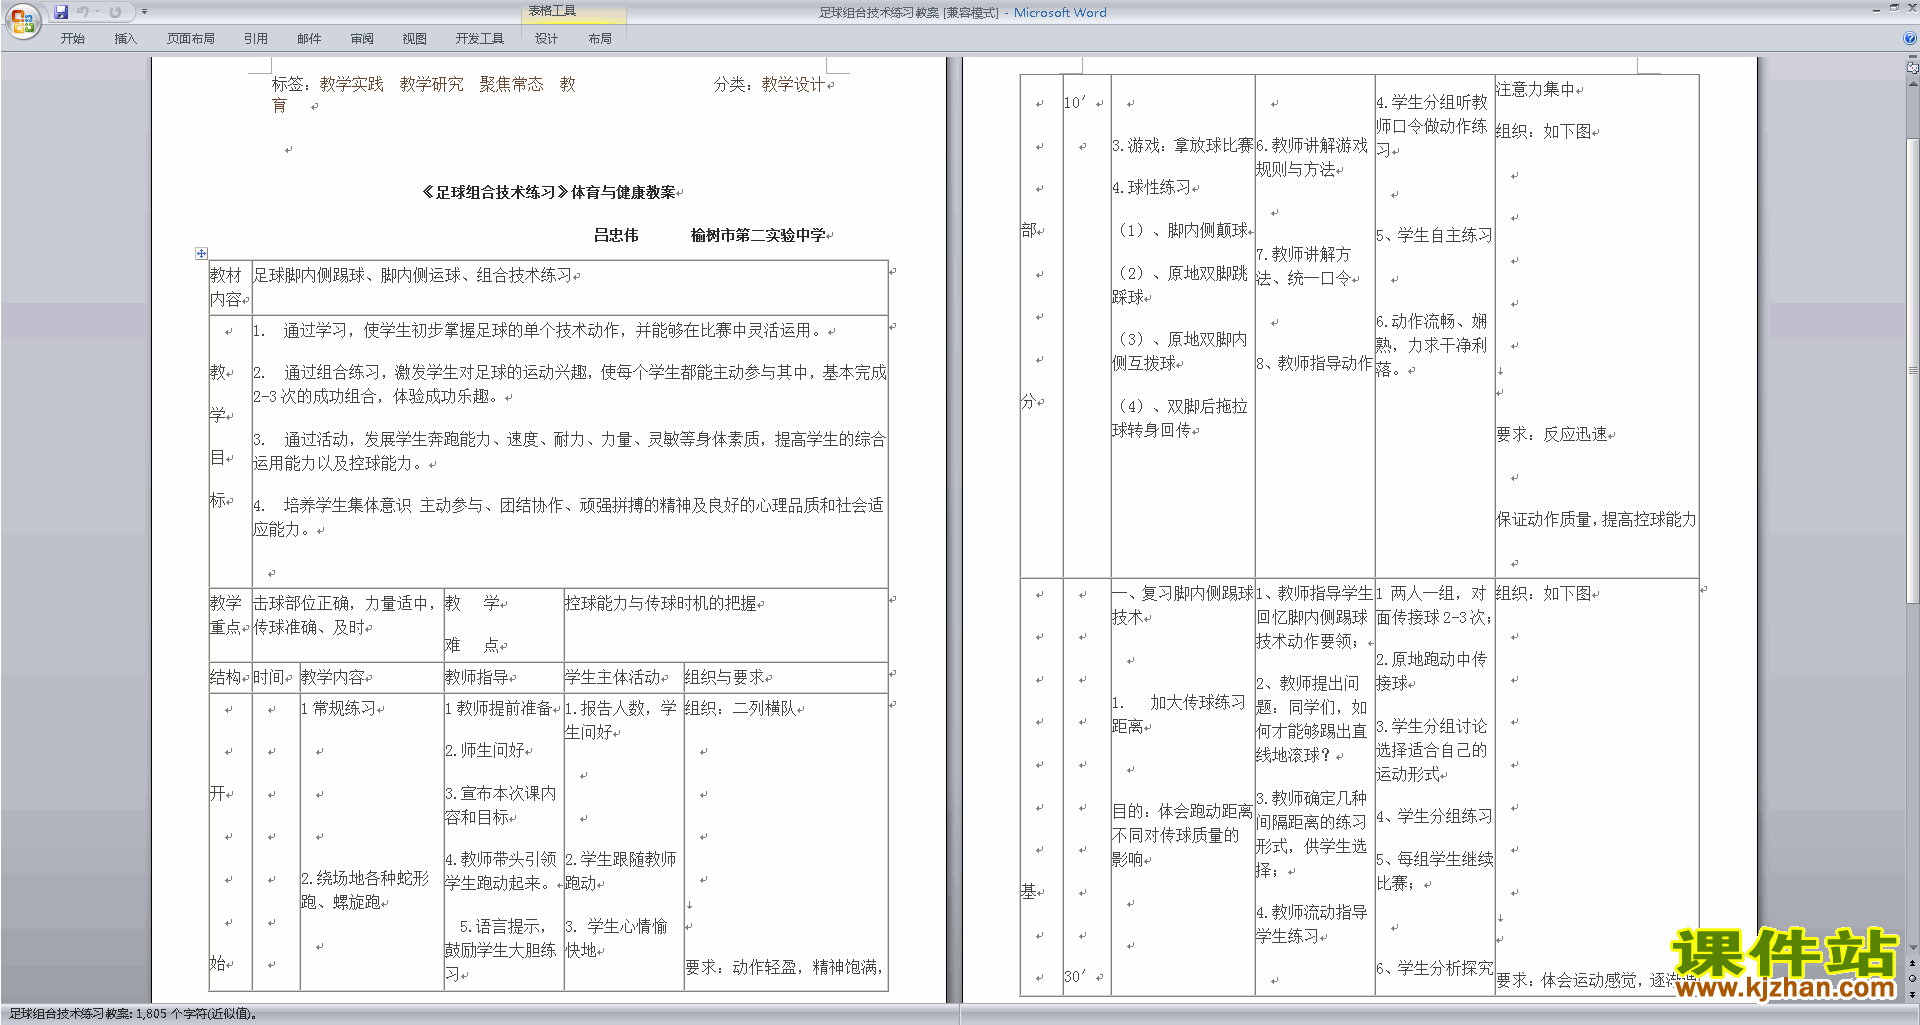
Task: Open the 设计 table tools tab
Action: (x=546, y=38)
